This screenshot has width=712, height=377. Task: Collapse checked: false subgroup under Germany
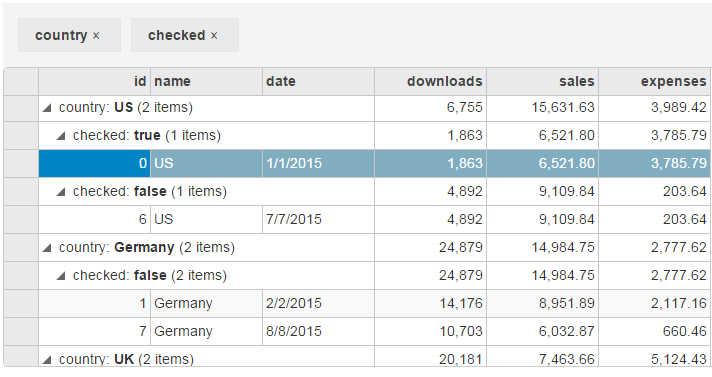coord(61,276)
